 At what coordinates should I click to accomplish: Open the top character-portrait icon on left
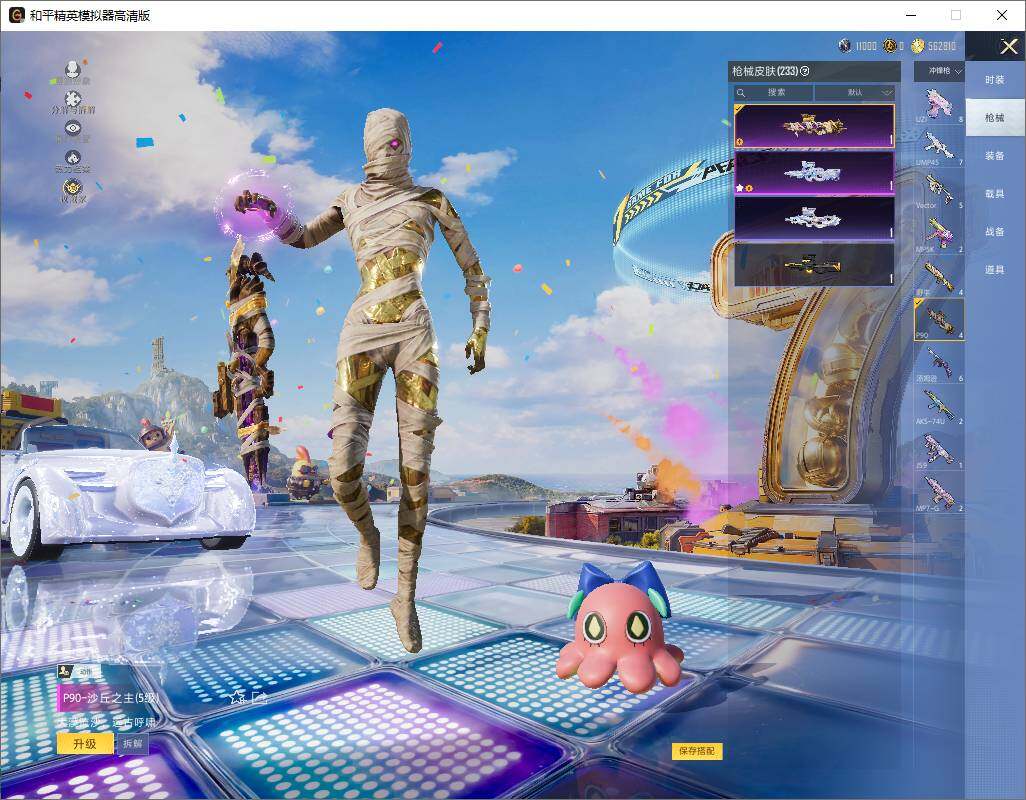click(x=73, y=69)
